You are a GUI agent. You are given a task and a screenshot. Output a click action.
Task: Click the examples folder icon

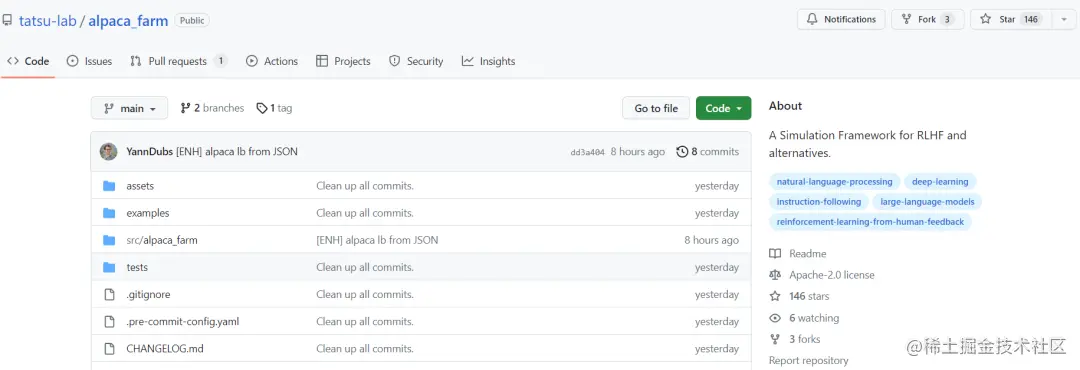click(x=109, y=213)
